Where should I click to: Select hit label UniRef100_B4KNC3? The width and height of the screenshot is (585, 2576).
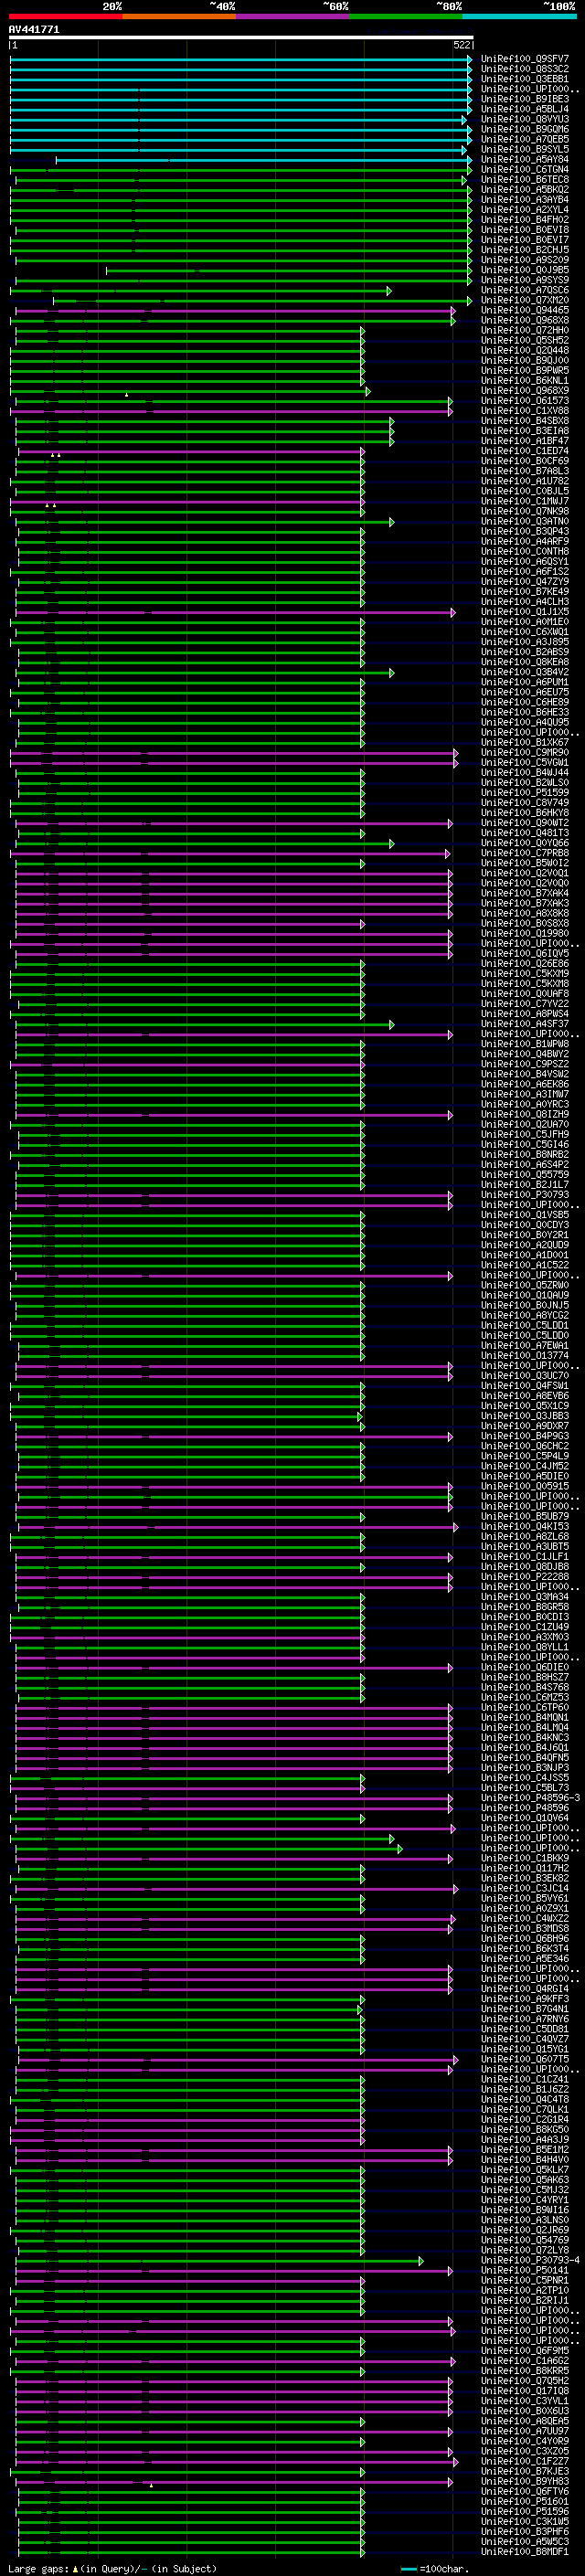(x=525, y=1738)
